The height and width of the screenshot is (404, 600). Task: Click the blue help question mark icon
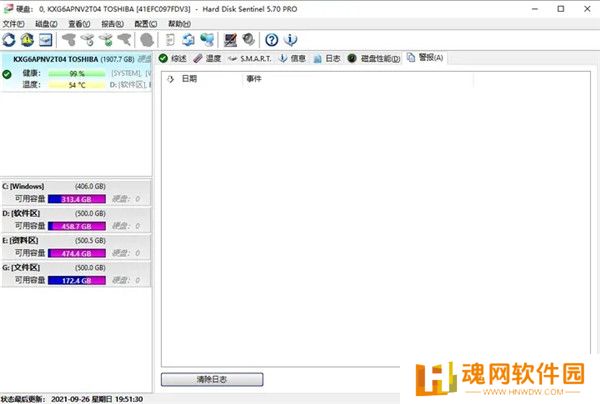point(271,40)
